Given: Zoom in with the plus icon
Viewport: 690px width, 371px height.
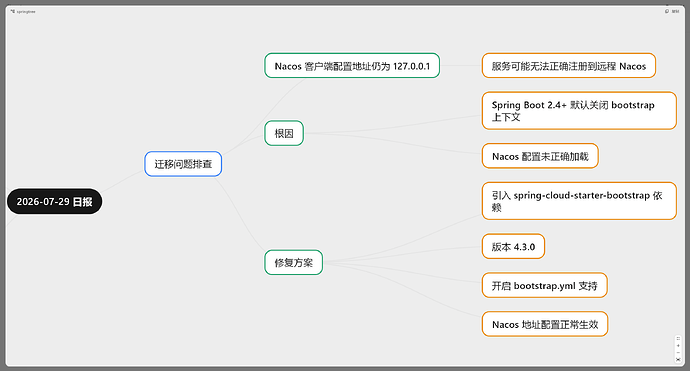Looking at the screenshot, I should click(678, 345).
